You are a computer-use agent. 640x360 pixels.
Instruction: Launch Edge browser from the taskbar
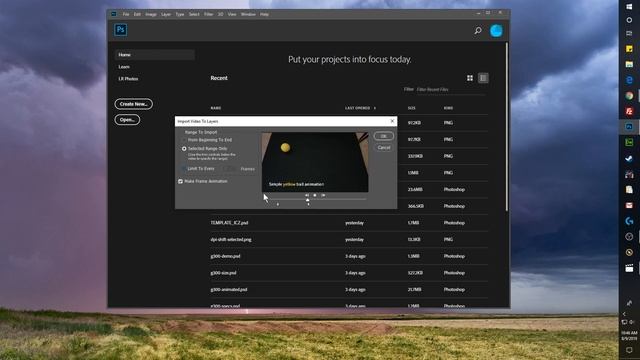pyautogui.click(x=629, y=80)
